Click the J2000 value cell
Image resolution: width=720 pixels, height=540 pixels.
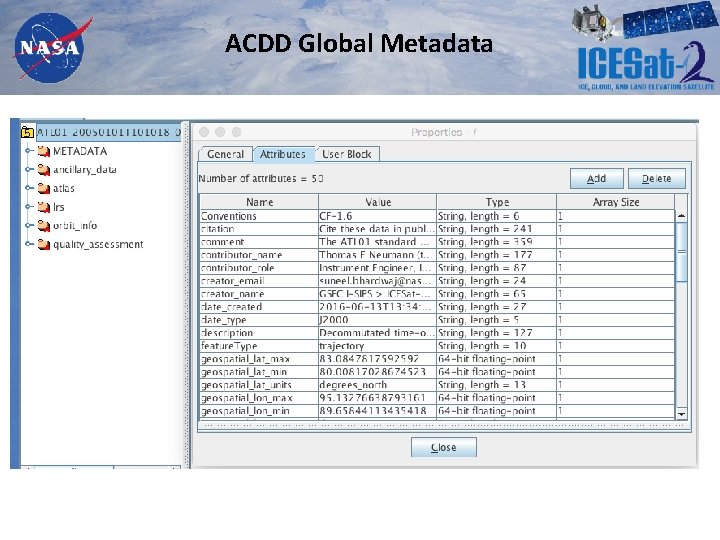(377, 320)
